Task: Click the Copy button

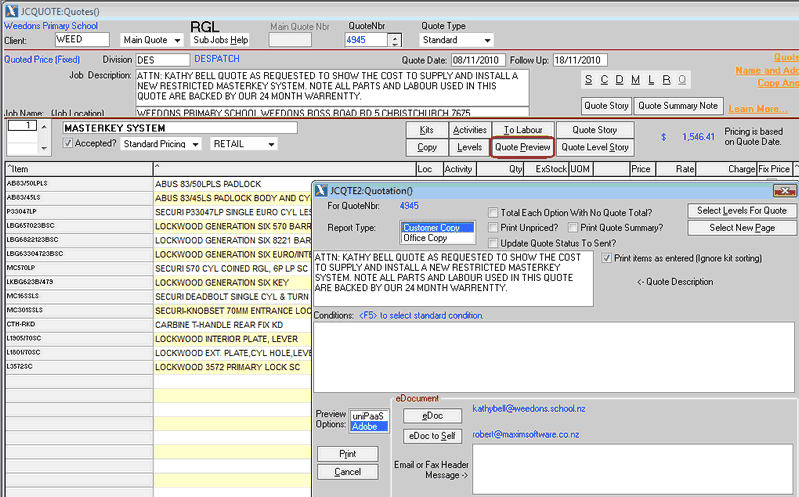Action: coord(427,147)
